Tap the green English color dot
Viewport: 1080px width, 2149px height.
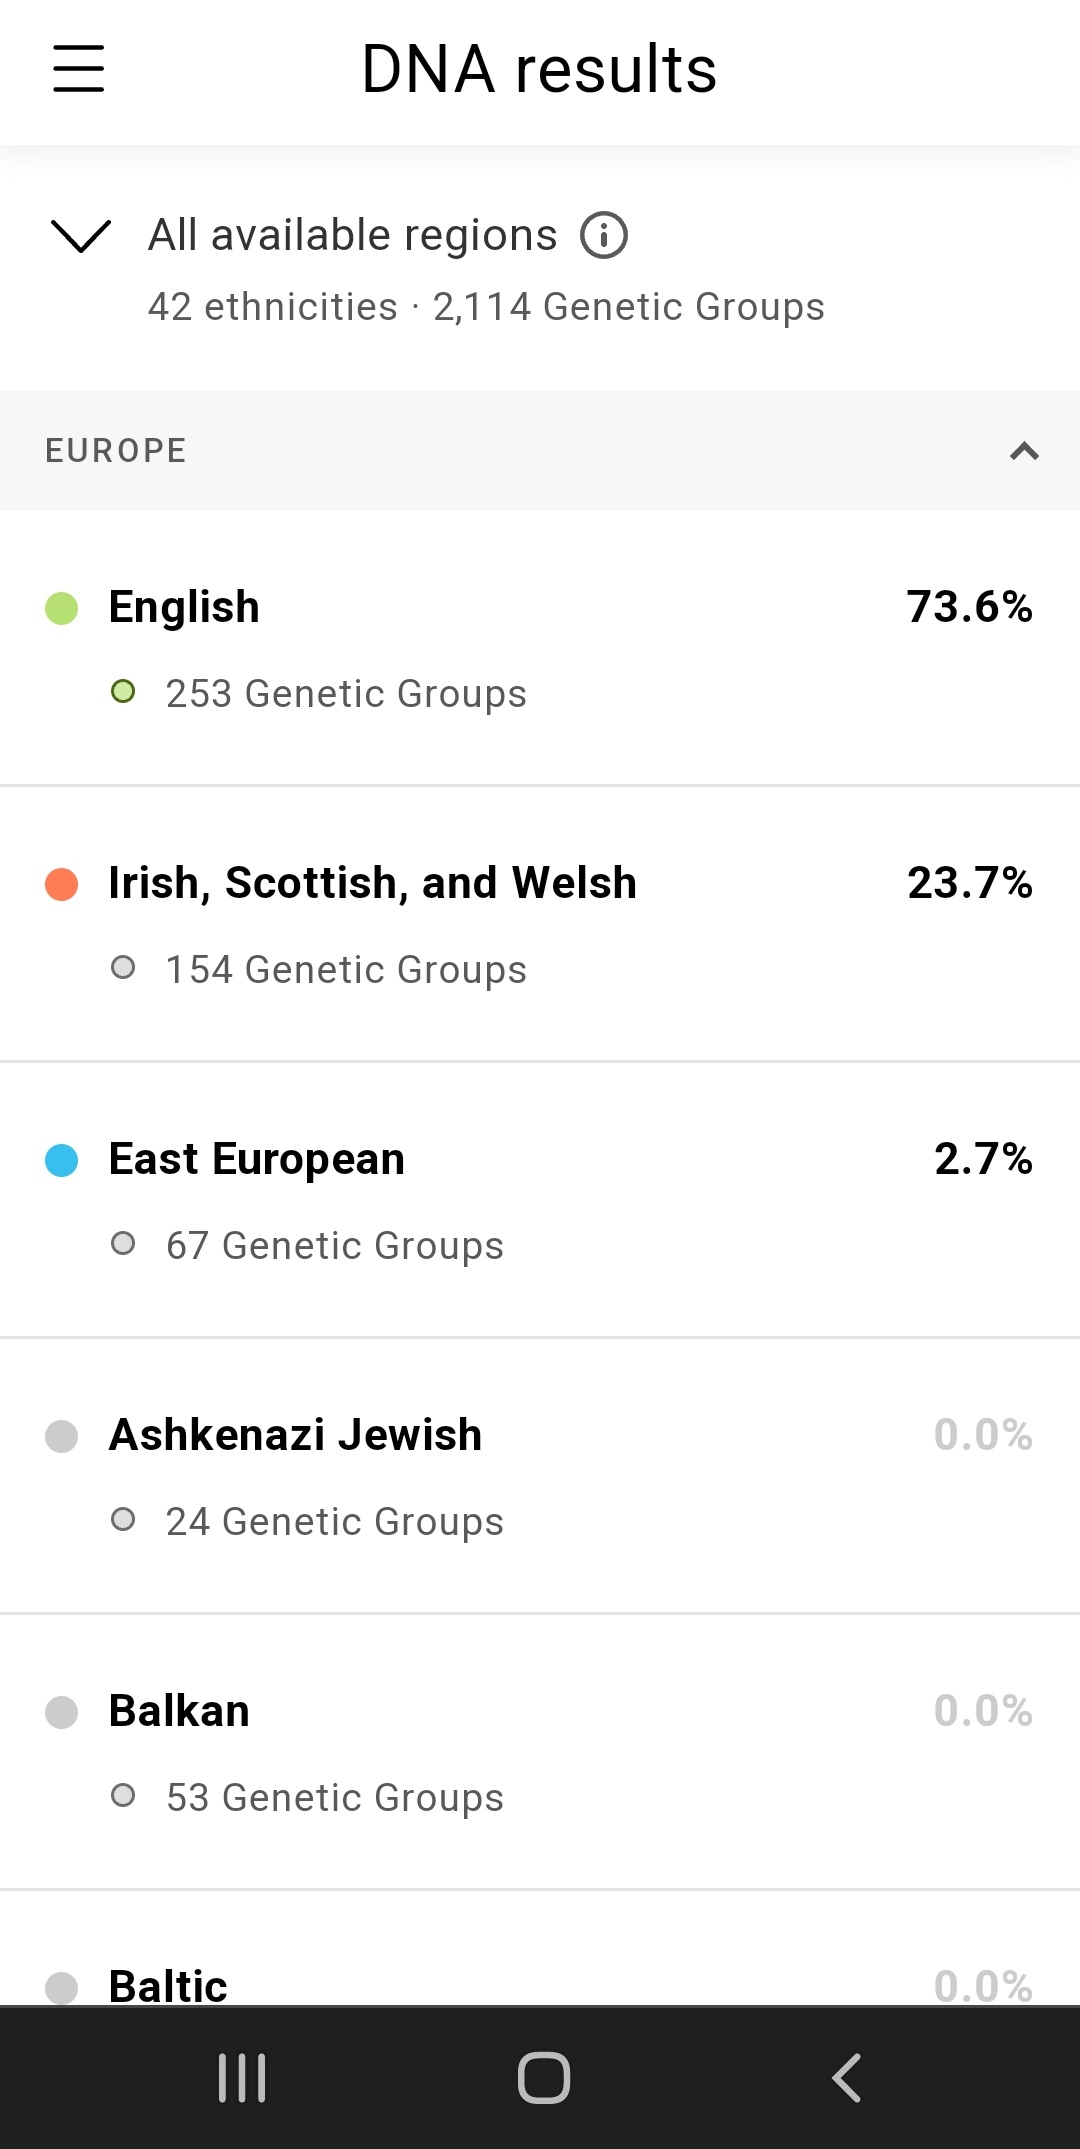coord(62,608)
